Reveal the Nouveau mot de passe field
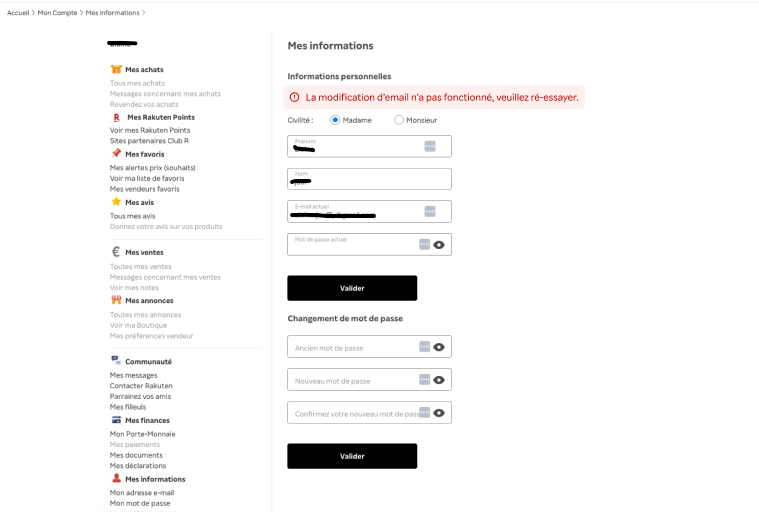Image resolution: width=759 pixels, height=512 pixels. pos(439,380)
